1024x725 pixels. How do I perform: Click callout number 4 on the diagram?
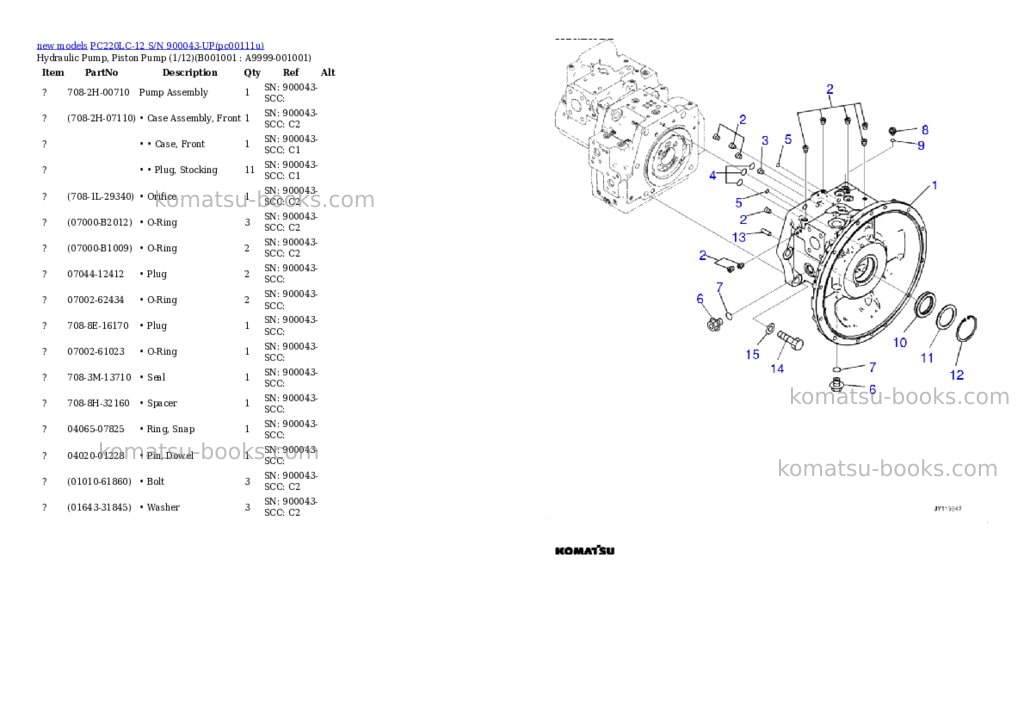pyautogui.click(x=712, y=175)
